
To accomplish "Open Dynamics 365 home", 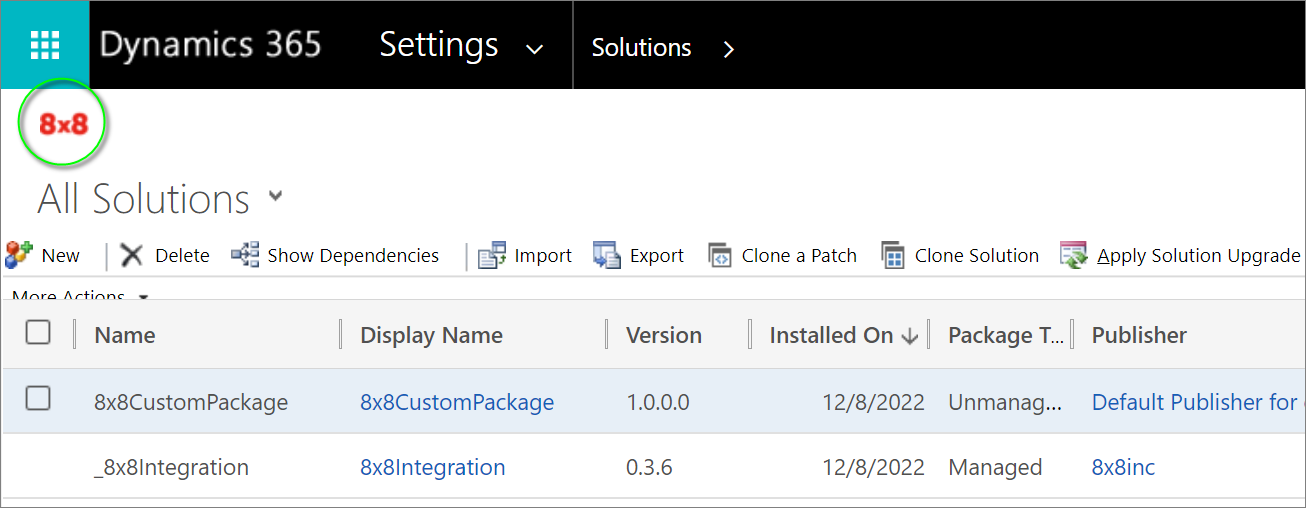I will pos(211,45).
